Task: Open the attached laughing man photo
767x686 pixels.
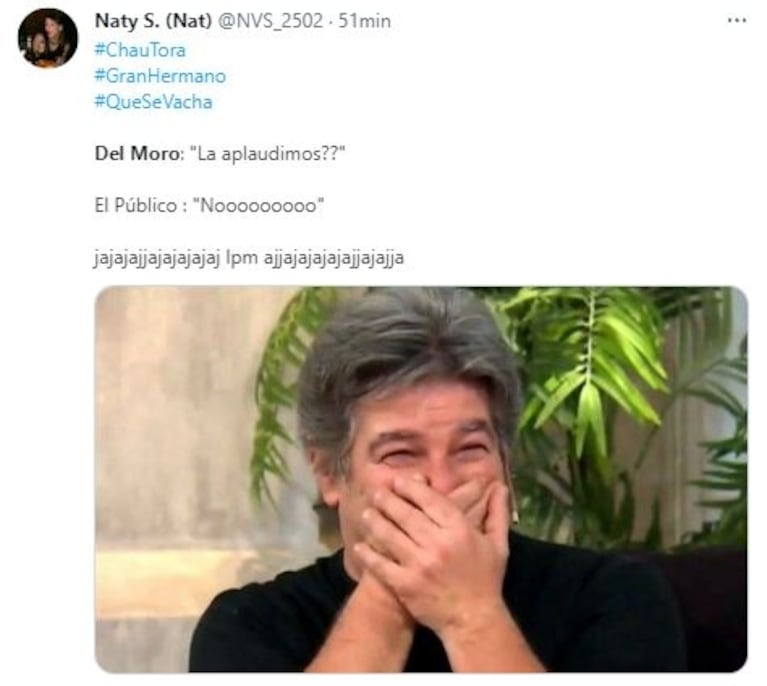Action: pos(421,479)
